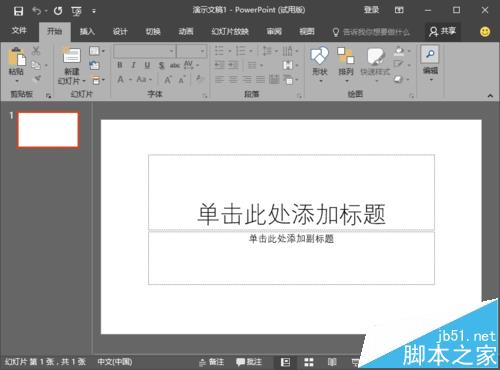Click the Arrange (排列) icon
The height and width of the screenshot is (370, 500).
tap(345, 56)
